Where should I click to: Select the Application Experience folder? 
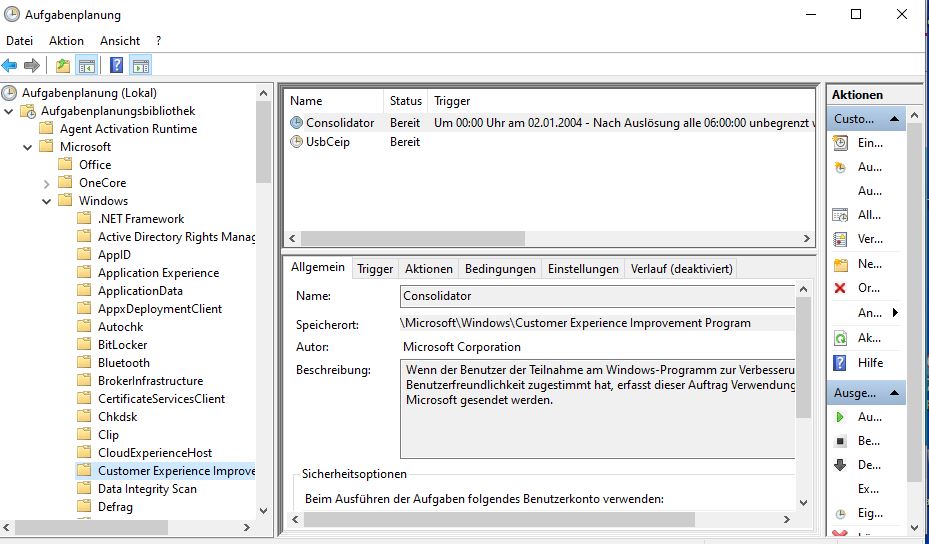pos(158,273)
